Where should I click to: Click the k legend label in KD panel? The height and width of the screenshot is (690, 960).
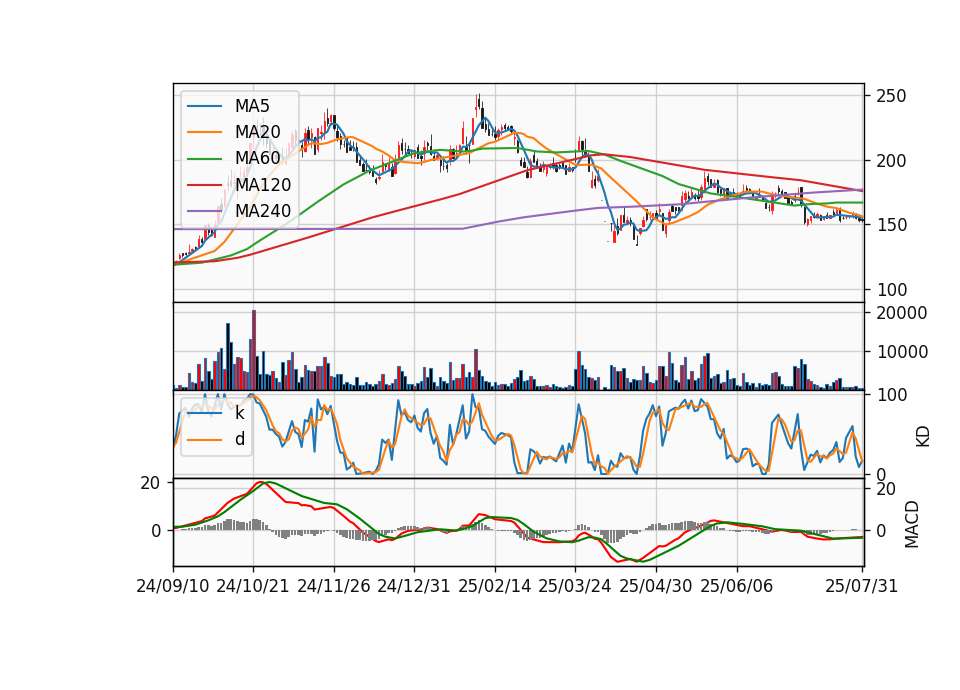point(239,413)
